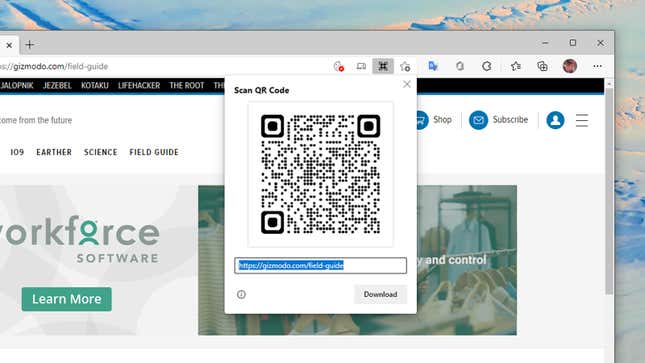
Task: Click the page vertical scrollbar thumb
Action: (609, 191)
